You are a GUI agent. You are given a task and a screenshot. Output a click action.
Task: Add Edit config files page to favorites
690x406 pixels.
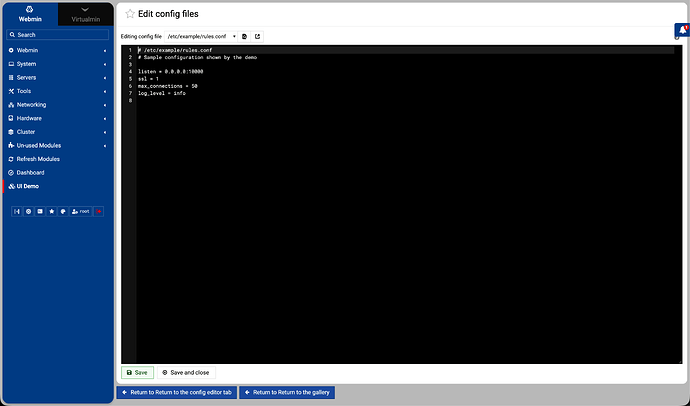pos(129,14)
